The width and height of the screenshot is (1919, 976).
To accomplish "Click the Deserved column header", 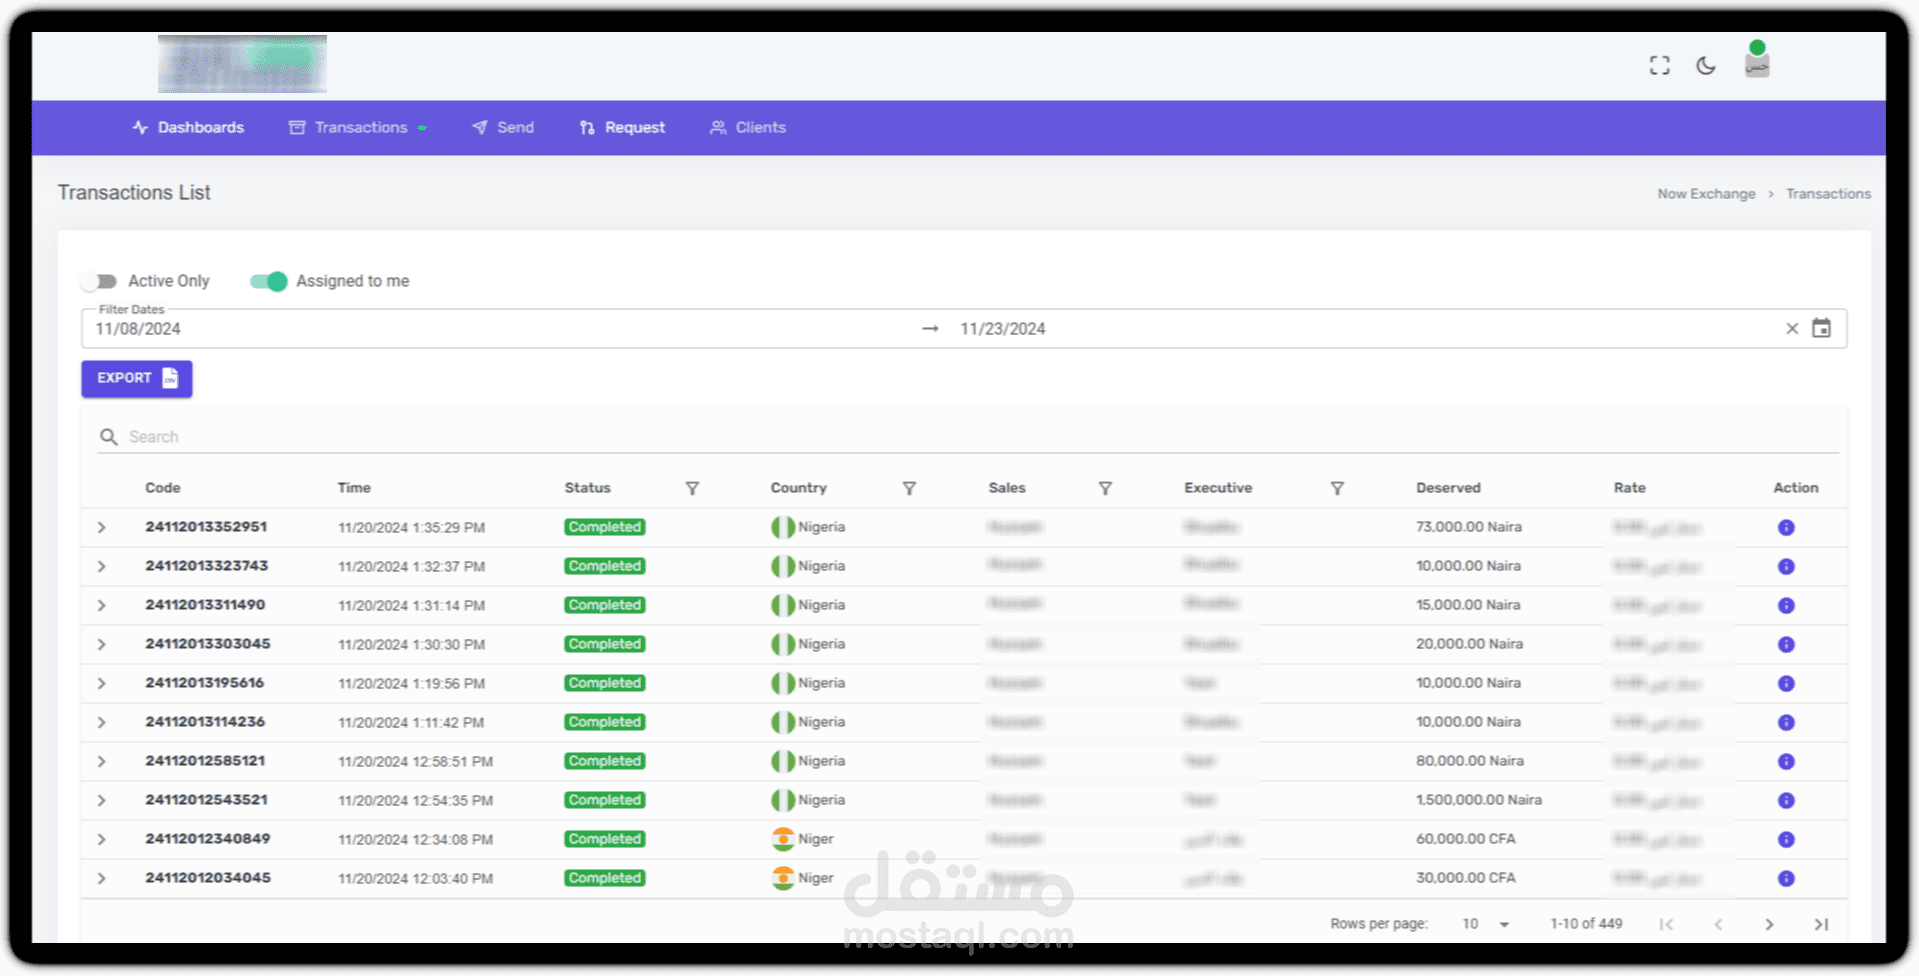I will [1448, 488].
